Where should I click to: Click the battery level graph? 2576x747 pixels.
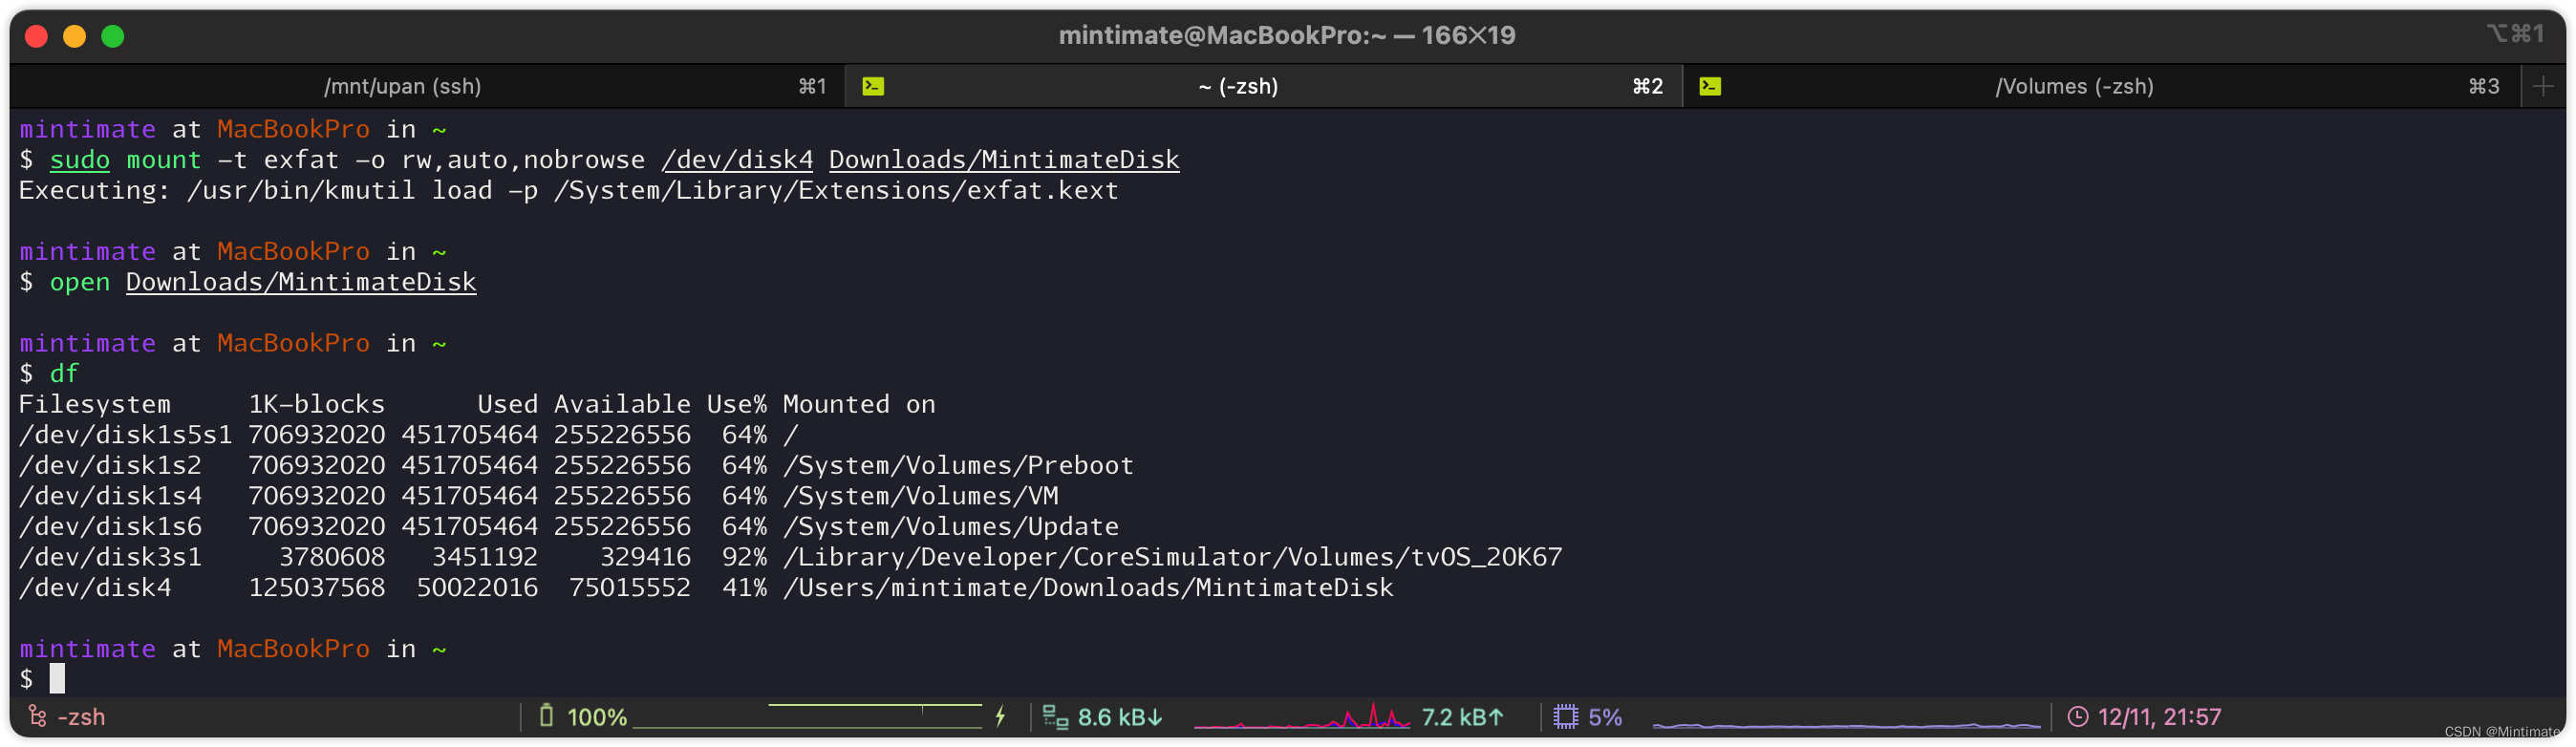808,716
